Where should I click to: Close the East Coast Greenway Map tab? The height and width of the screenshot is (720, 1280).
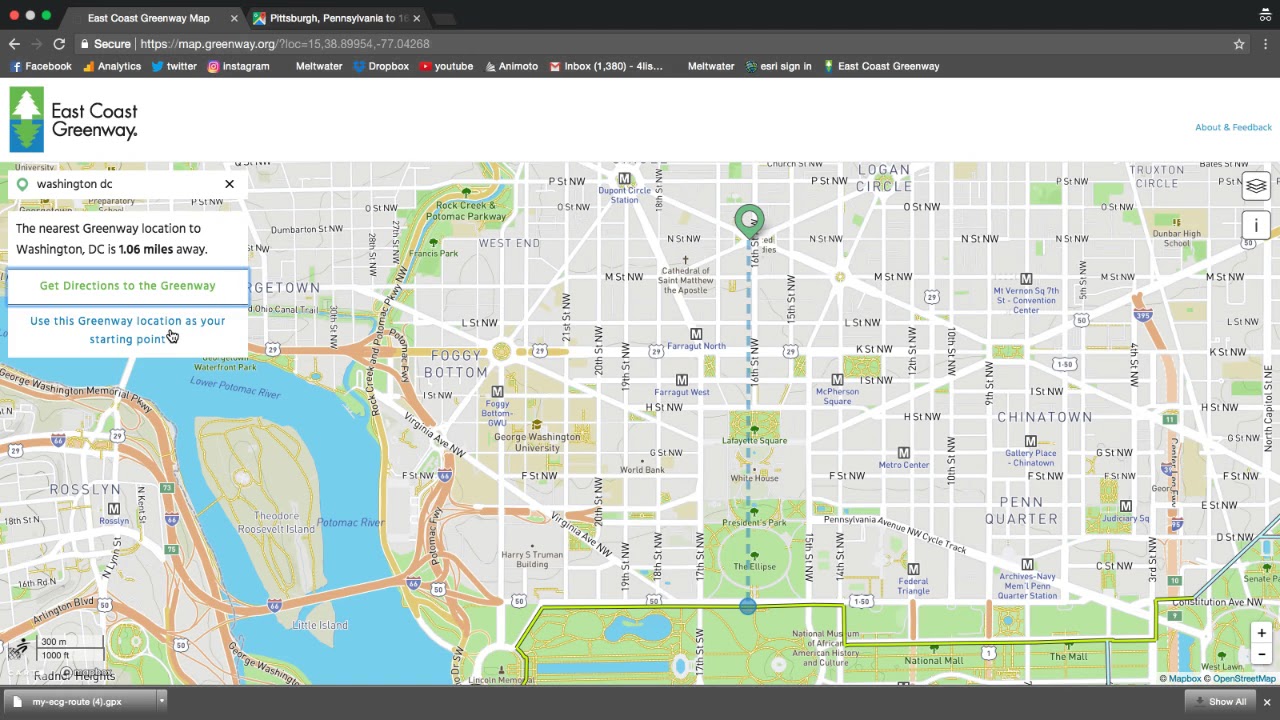click(235, 18)
